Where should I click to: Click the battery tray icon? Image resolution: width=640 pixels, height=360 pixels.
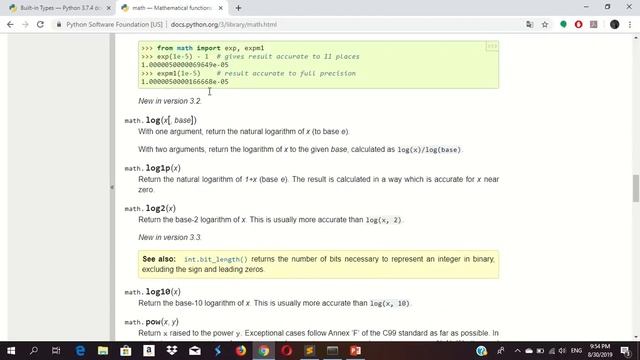540,351
